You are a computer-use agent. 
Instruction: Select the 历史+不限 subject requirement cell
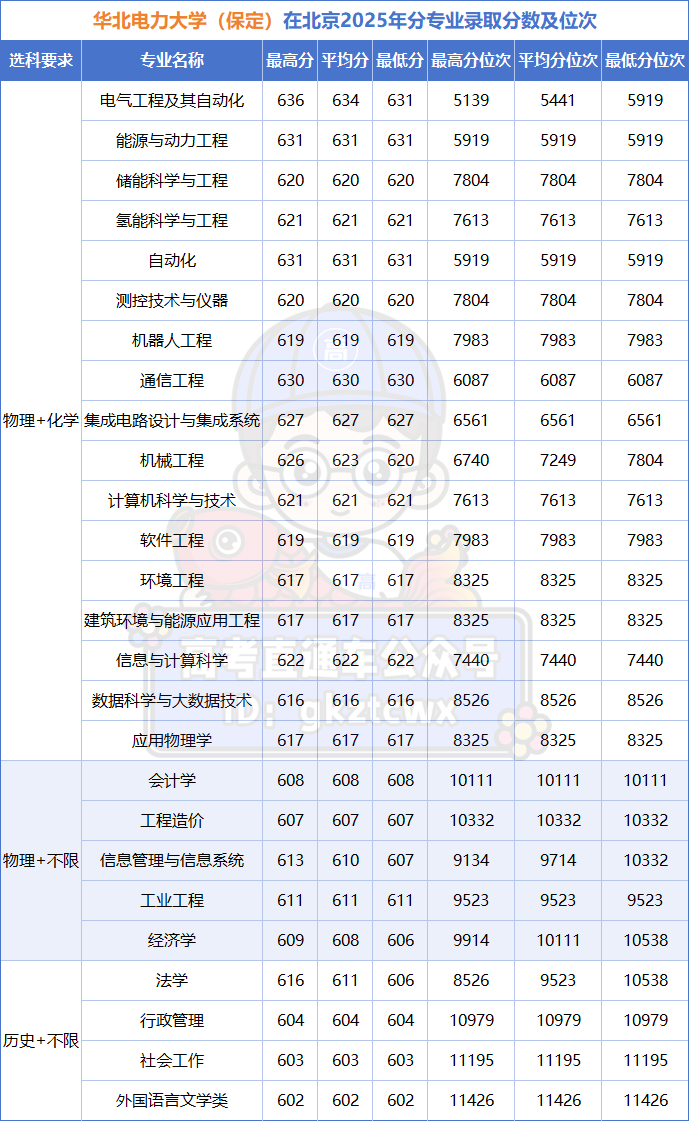click(41, 1041)
